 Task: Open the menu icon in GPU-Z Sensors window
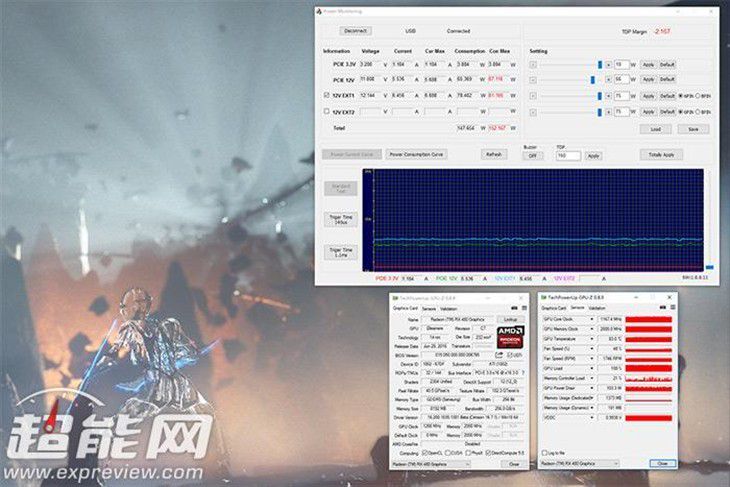click(672, 307)
